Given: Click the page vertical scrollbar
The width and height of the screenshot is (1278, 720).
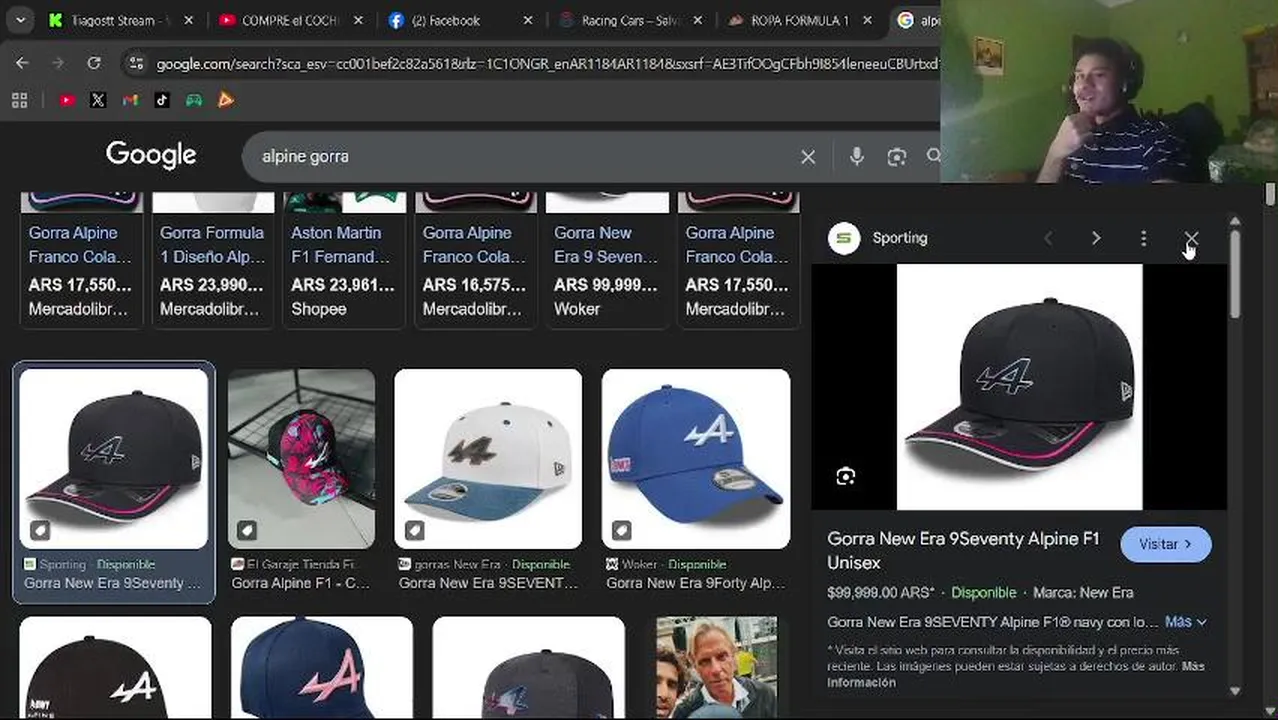Looking at the screenshot, I should [x=1270, y=194].
